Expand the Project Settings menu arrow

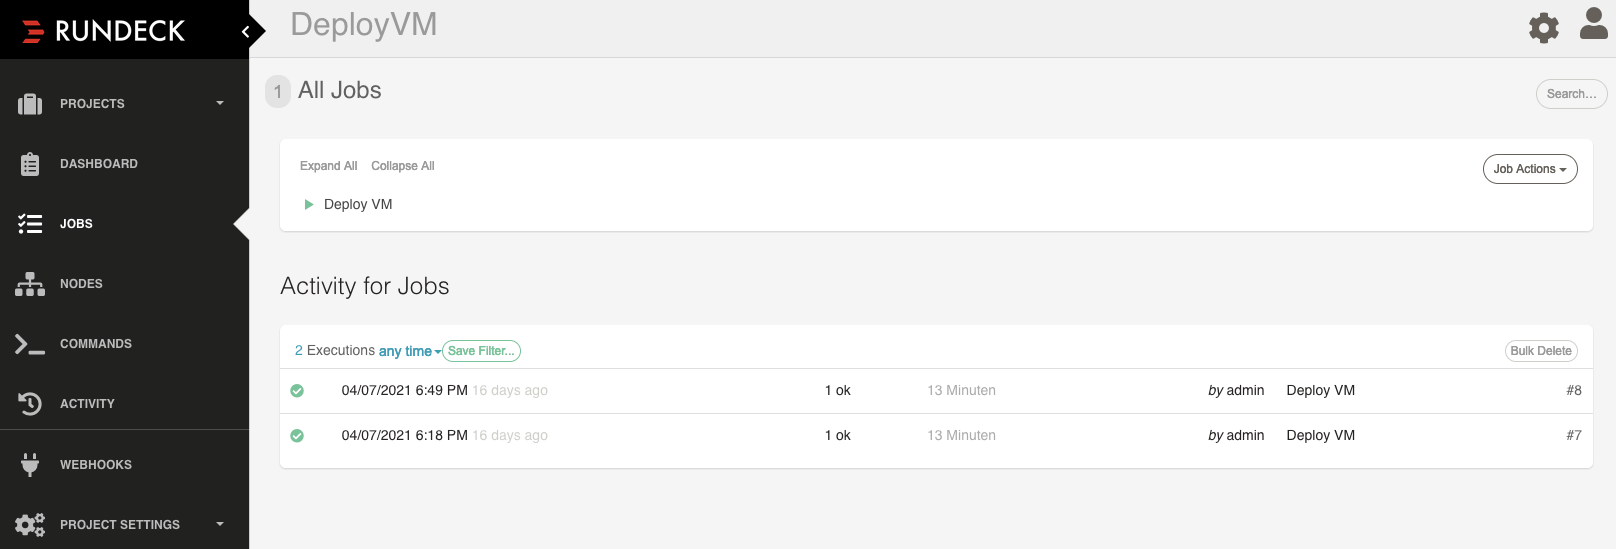point(220,524)
